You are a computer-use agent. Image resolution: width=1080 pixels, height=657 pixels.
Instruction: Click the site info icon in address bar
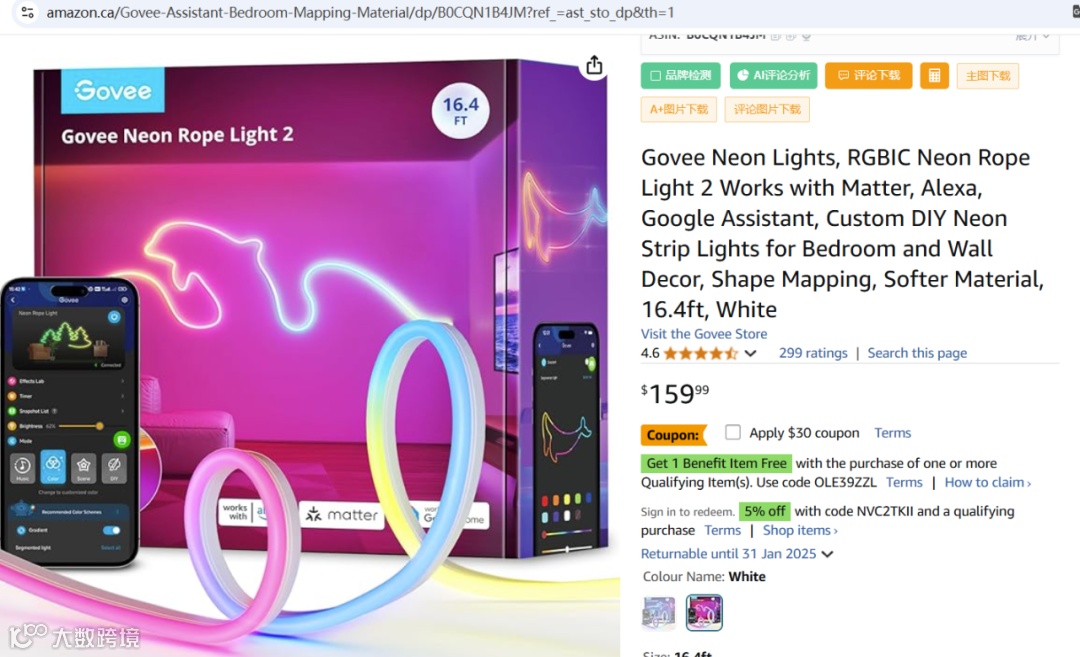pos(28,12)
